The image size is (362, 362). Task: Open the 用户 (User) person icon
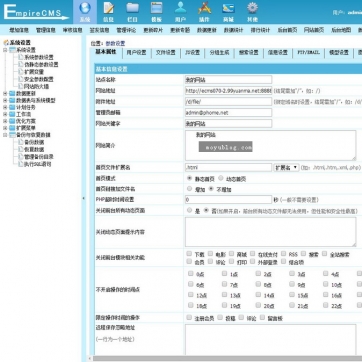(x=180, y=8)
